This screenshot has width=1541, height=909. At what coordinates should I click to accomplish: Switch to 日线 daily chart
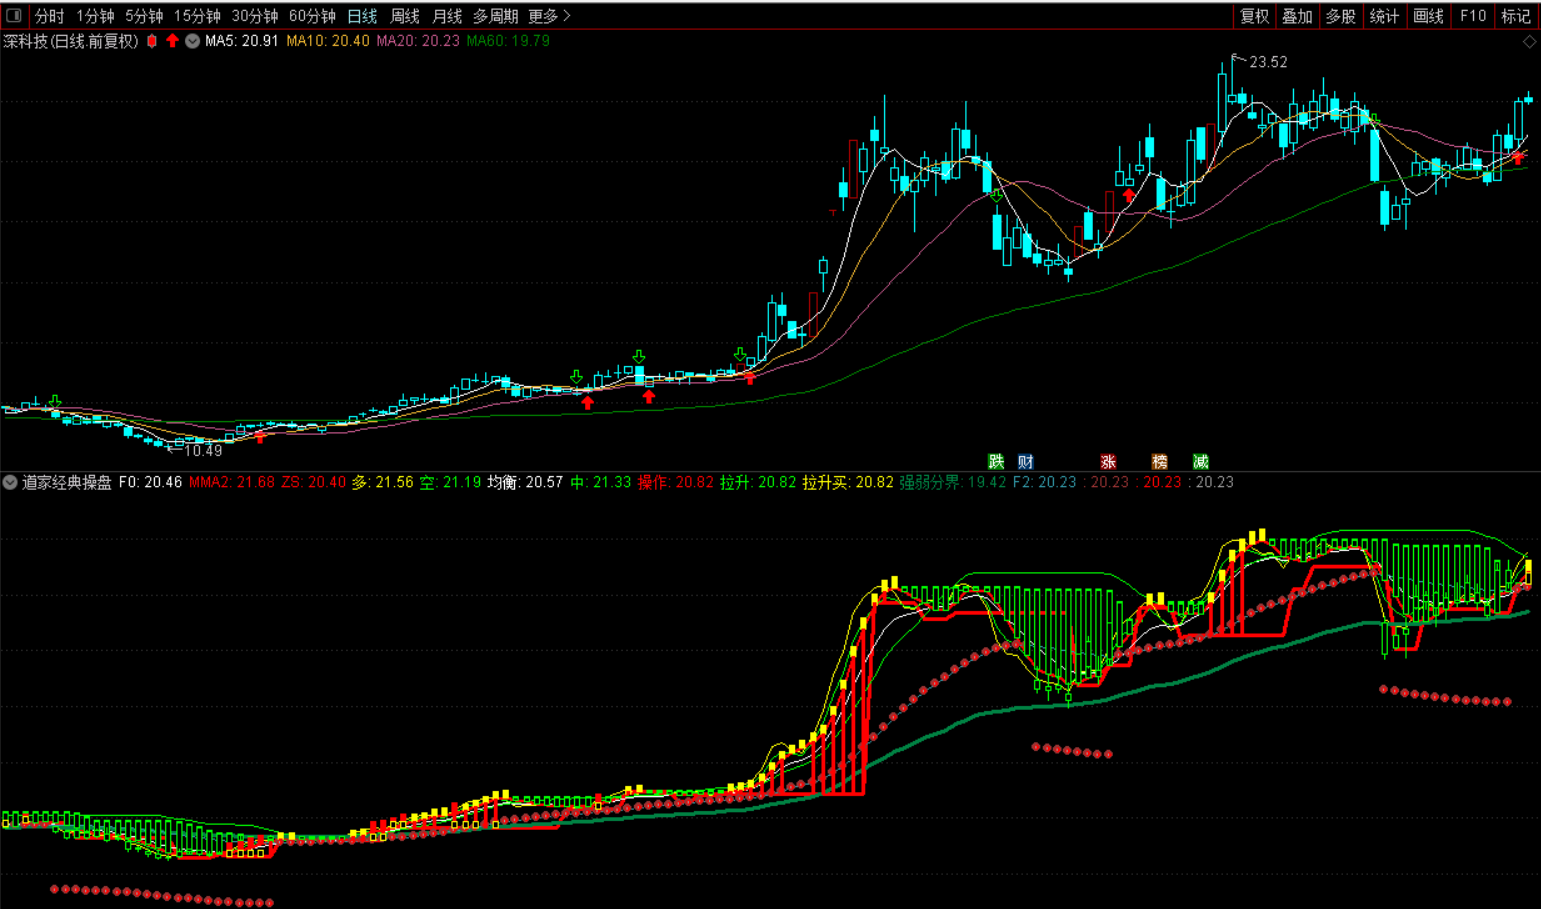pyautogui.click(x=362, y=16)
